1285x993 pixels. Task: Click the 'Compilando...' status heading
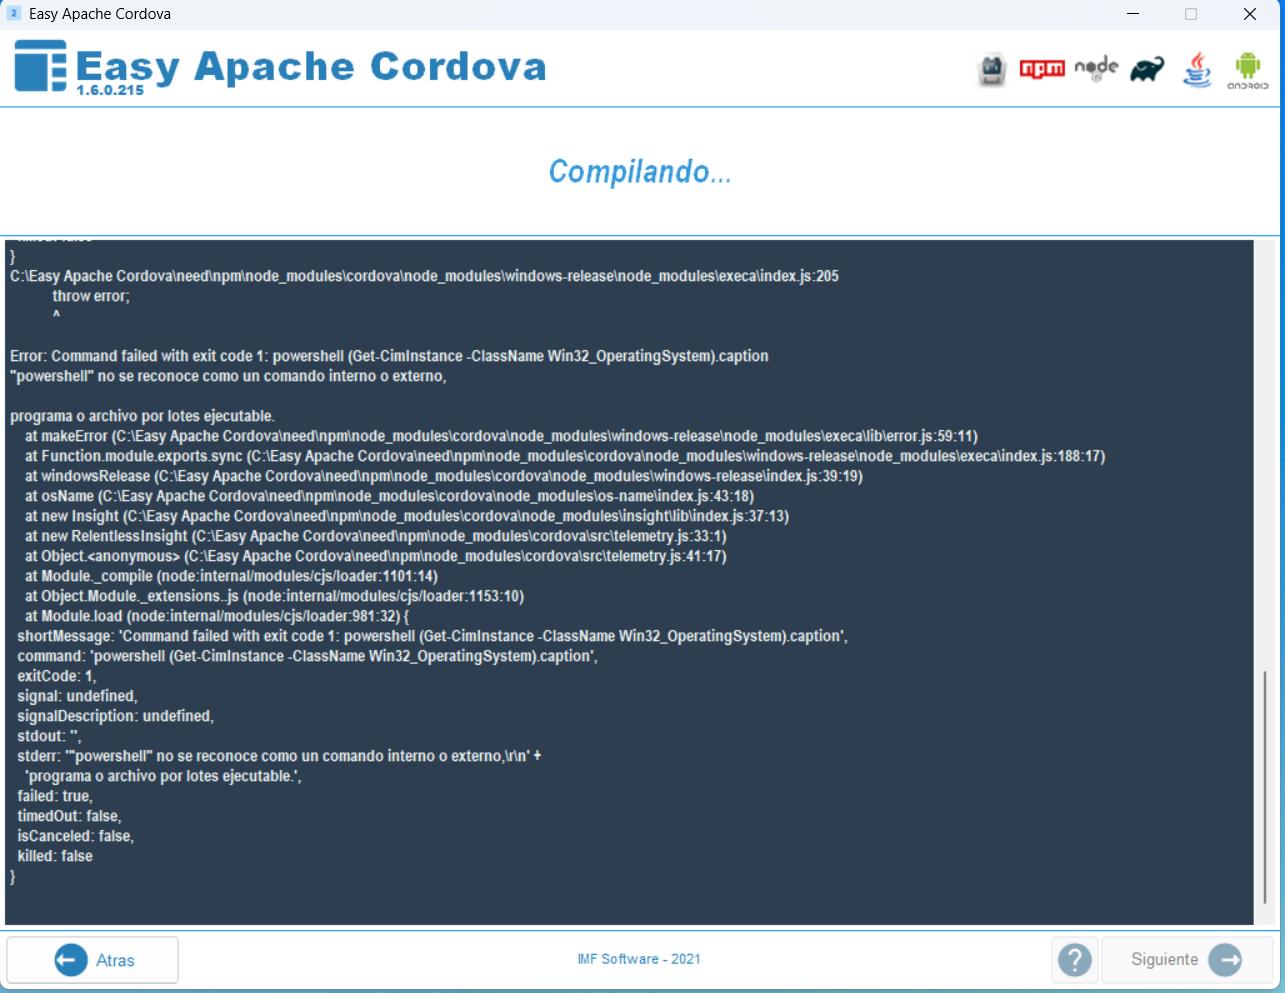click(x=640, y=172)
